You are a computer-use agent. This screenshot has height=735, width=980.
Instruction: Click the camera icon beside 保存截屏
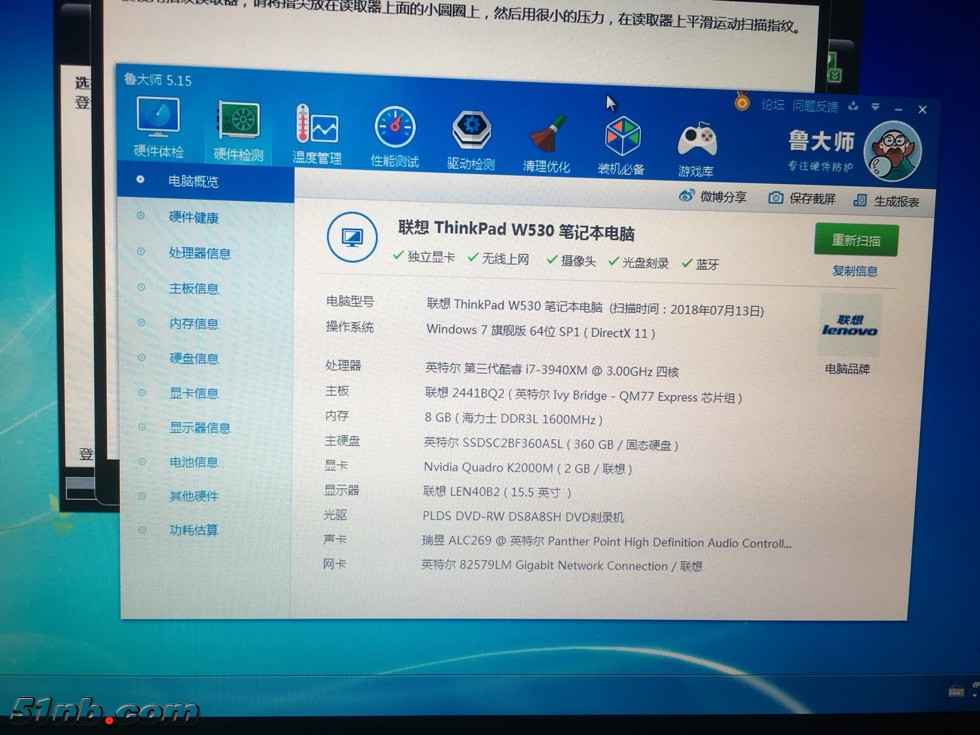(x=778, y=198)
